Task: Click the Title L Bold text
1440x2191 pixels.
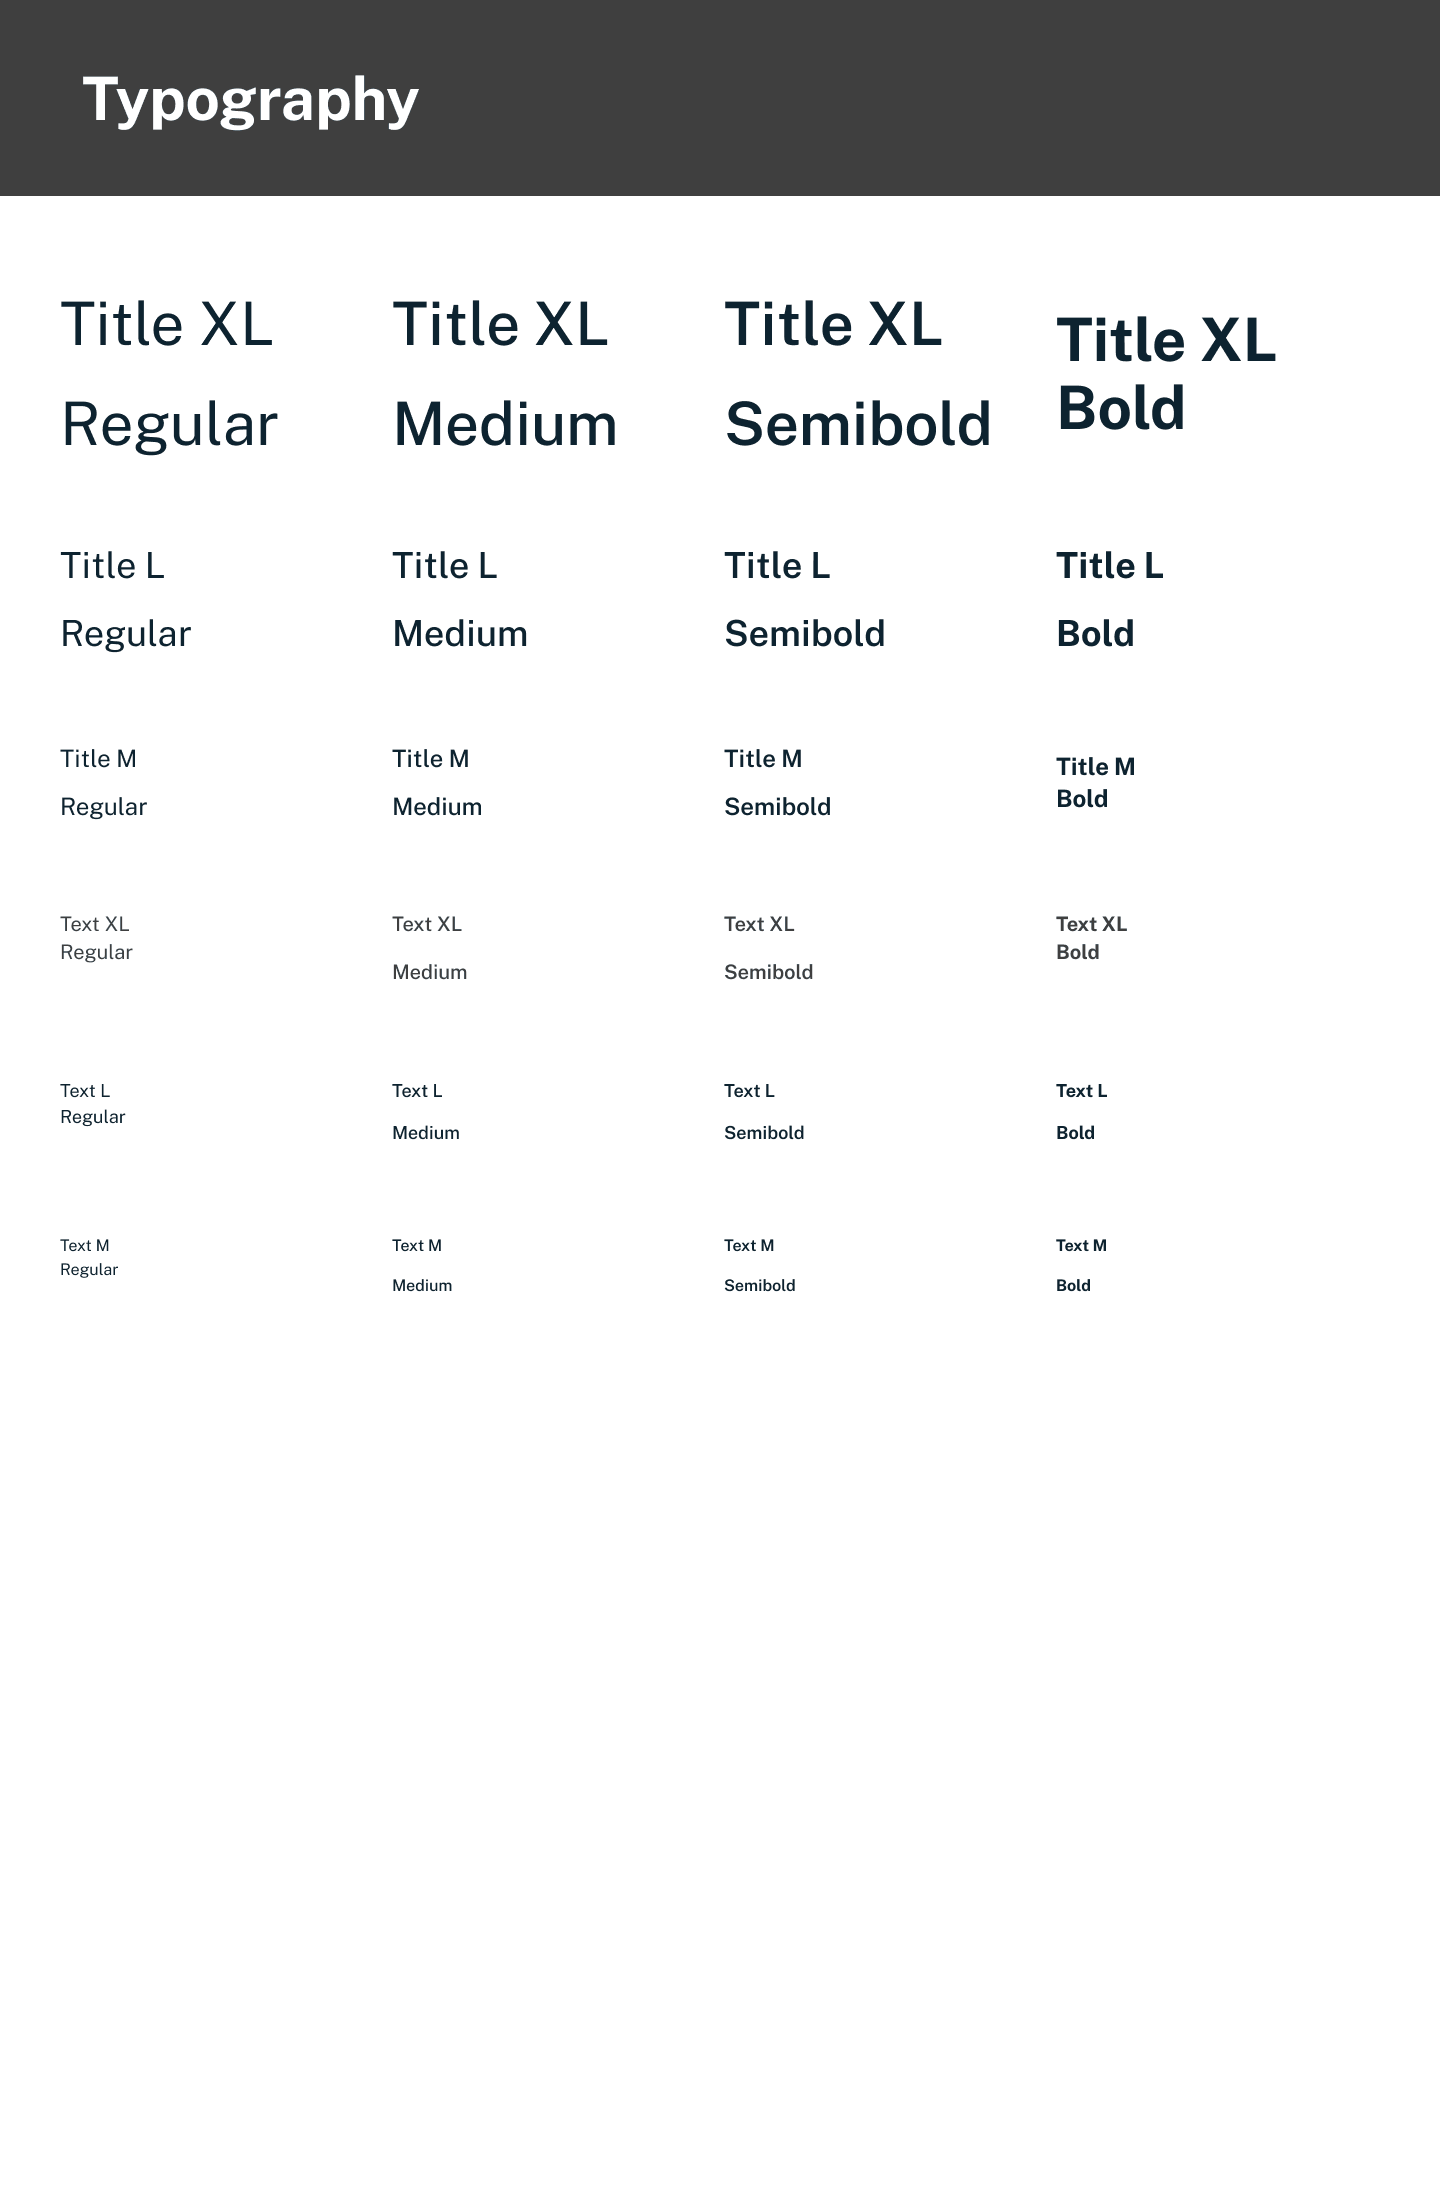Action: point(1109,600)
